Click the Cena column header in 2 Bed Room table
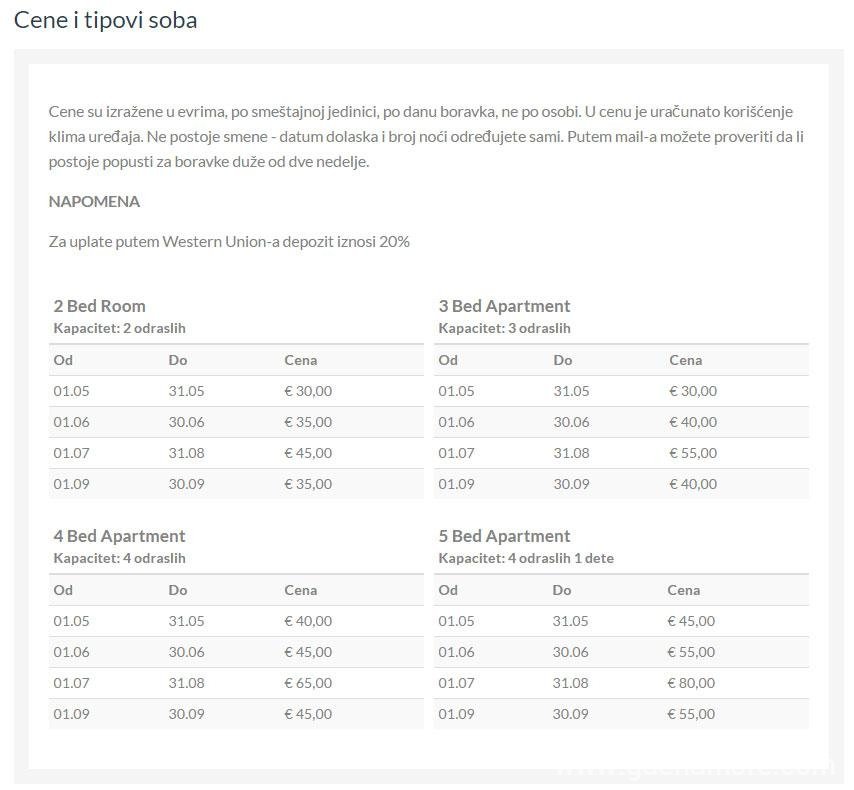Viewport: 854px width, 790px height. (300, 360)
